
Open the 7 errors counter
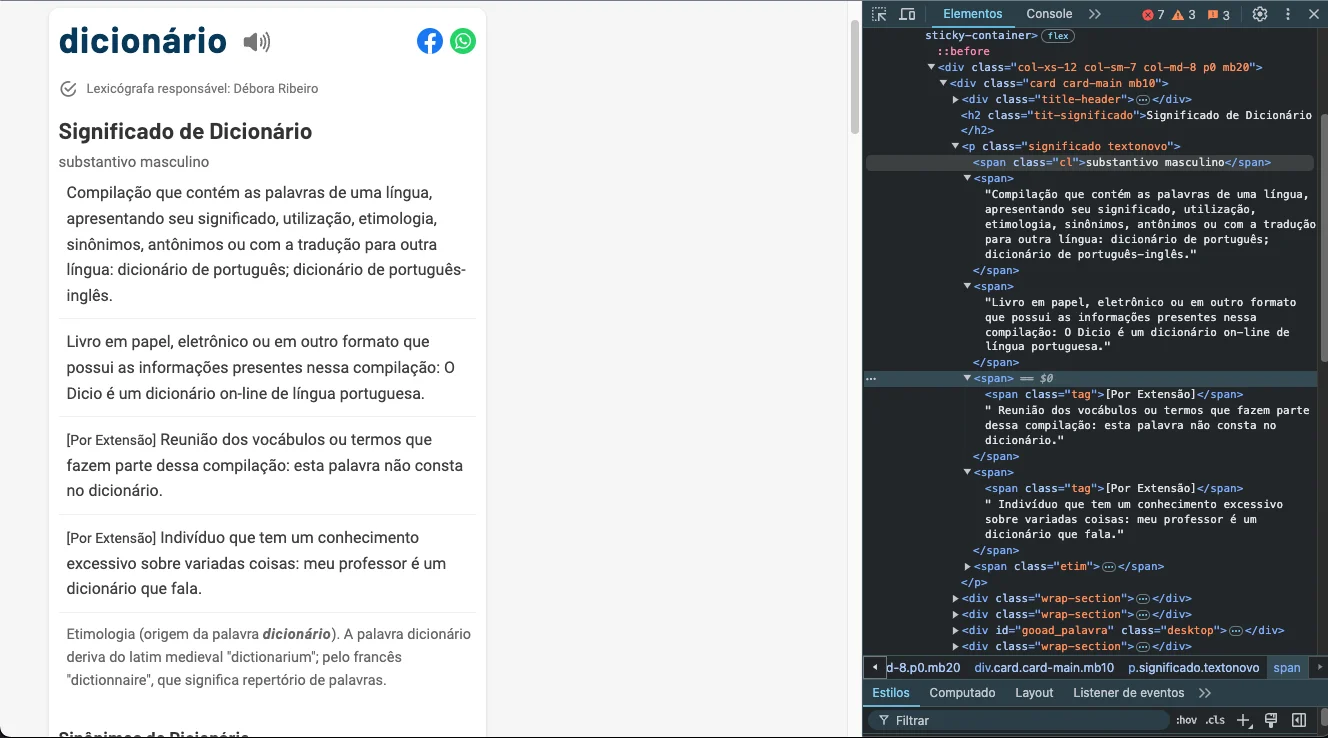point(1154,15)
